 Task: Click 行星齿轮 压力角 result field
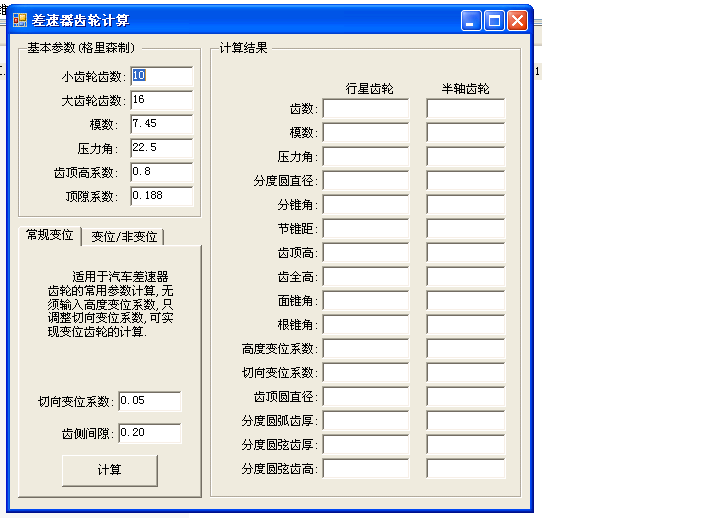[366, 157]
